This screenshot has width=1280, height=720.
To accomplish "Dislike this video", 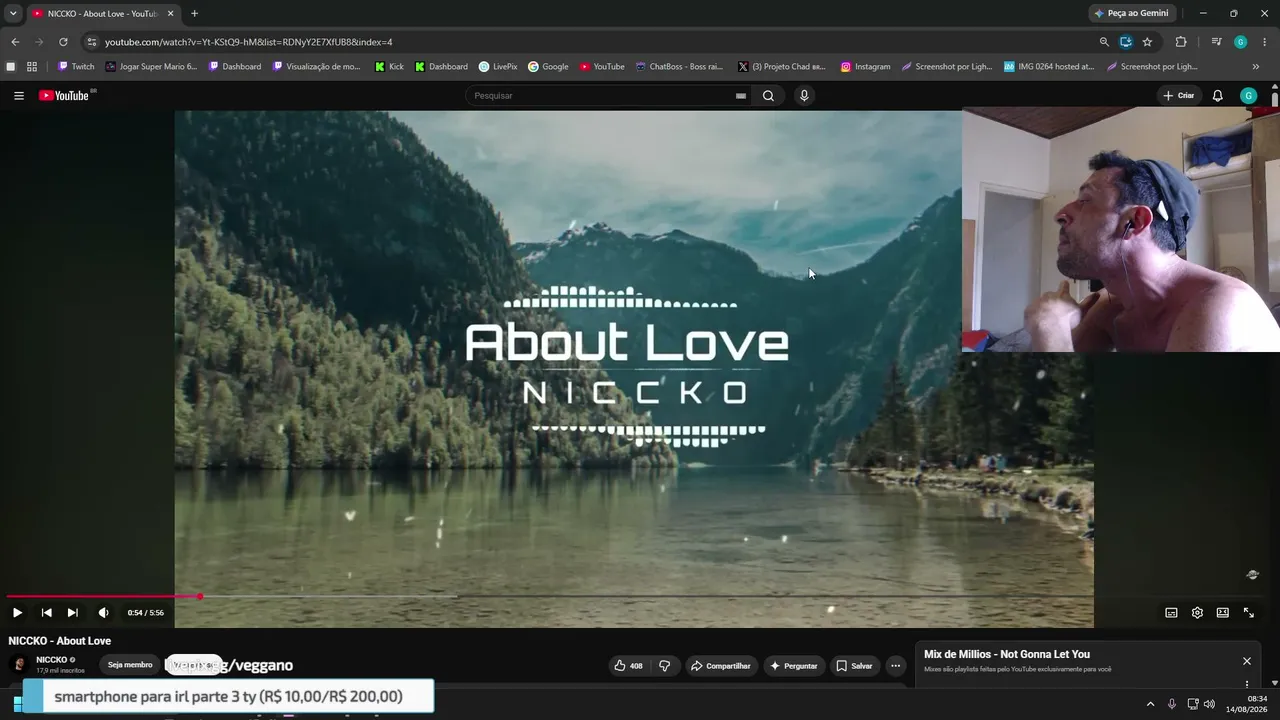I will [664, 666].
